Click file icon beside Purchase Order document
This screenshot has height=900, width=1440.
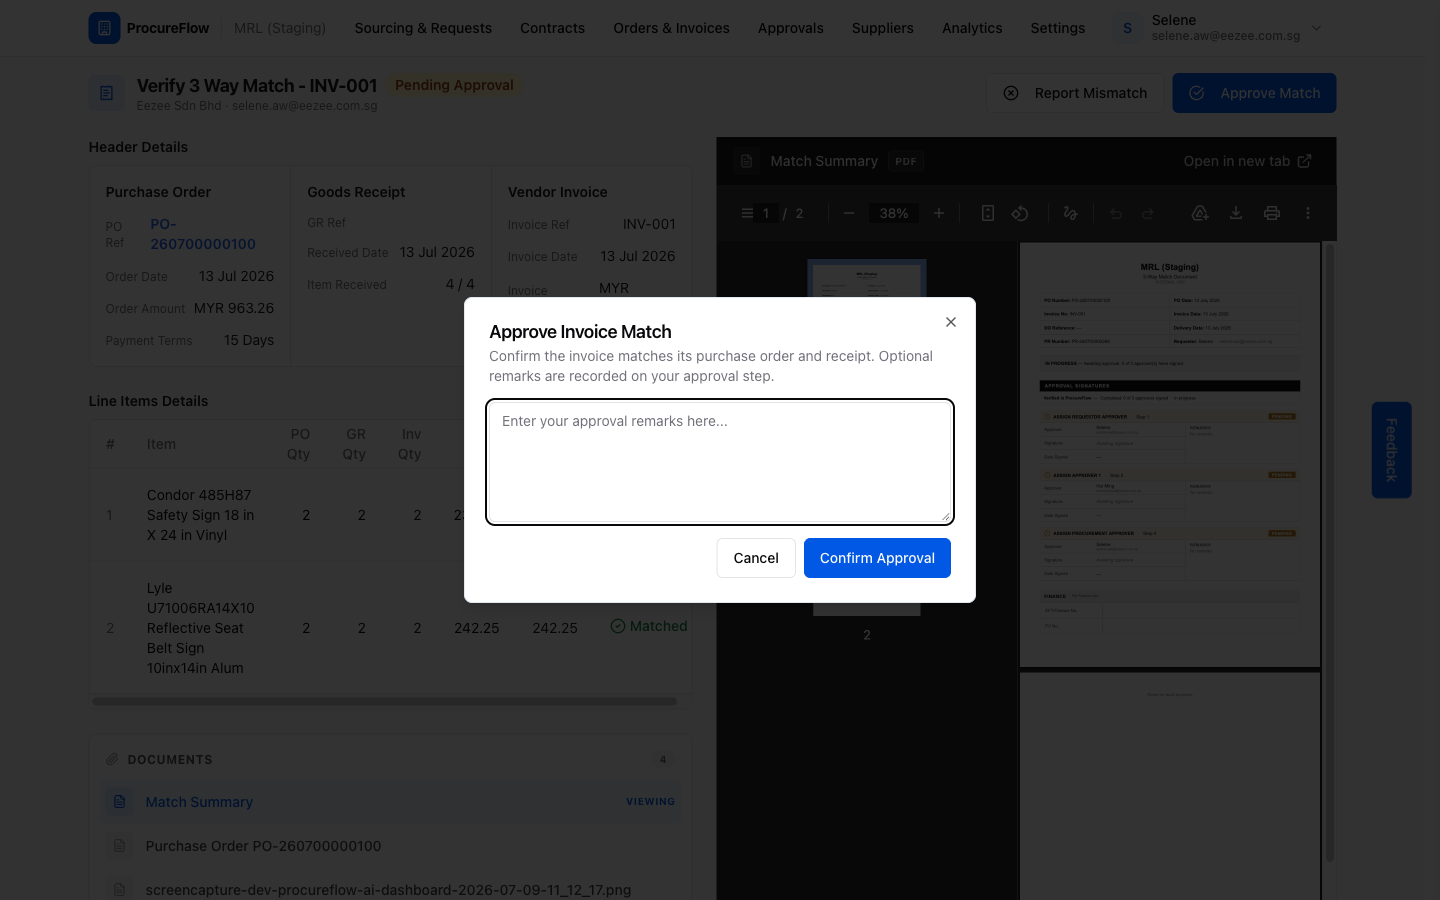click(x=119, y=846)
